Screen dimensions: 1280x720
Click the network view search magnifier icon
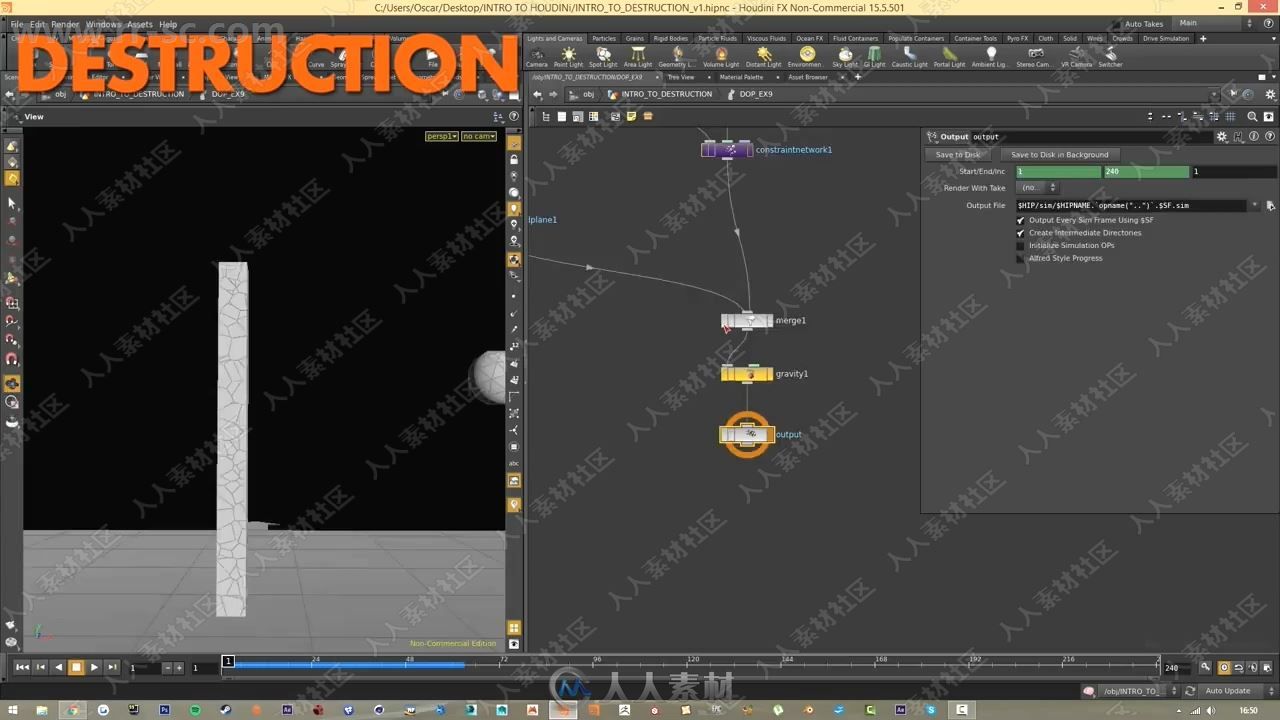pyautogui.click(x=1252, y=116)
